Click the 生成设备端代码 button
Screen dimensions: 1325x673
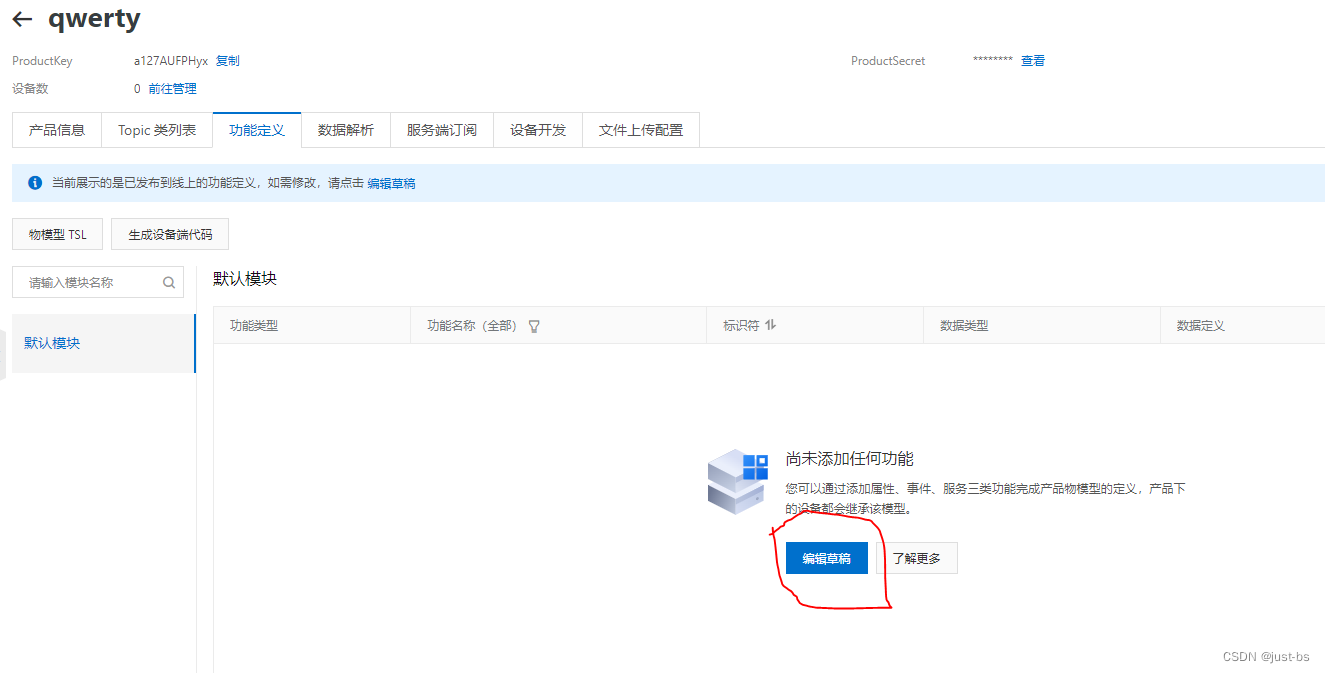tap(170, 235)
